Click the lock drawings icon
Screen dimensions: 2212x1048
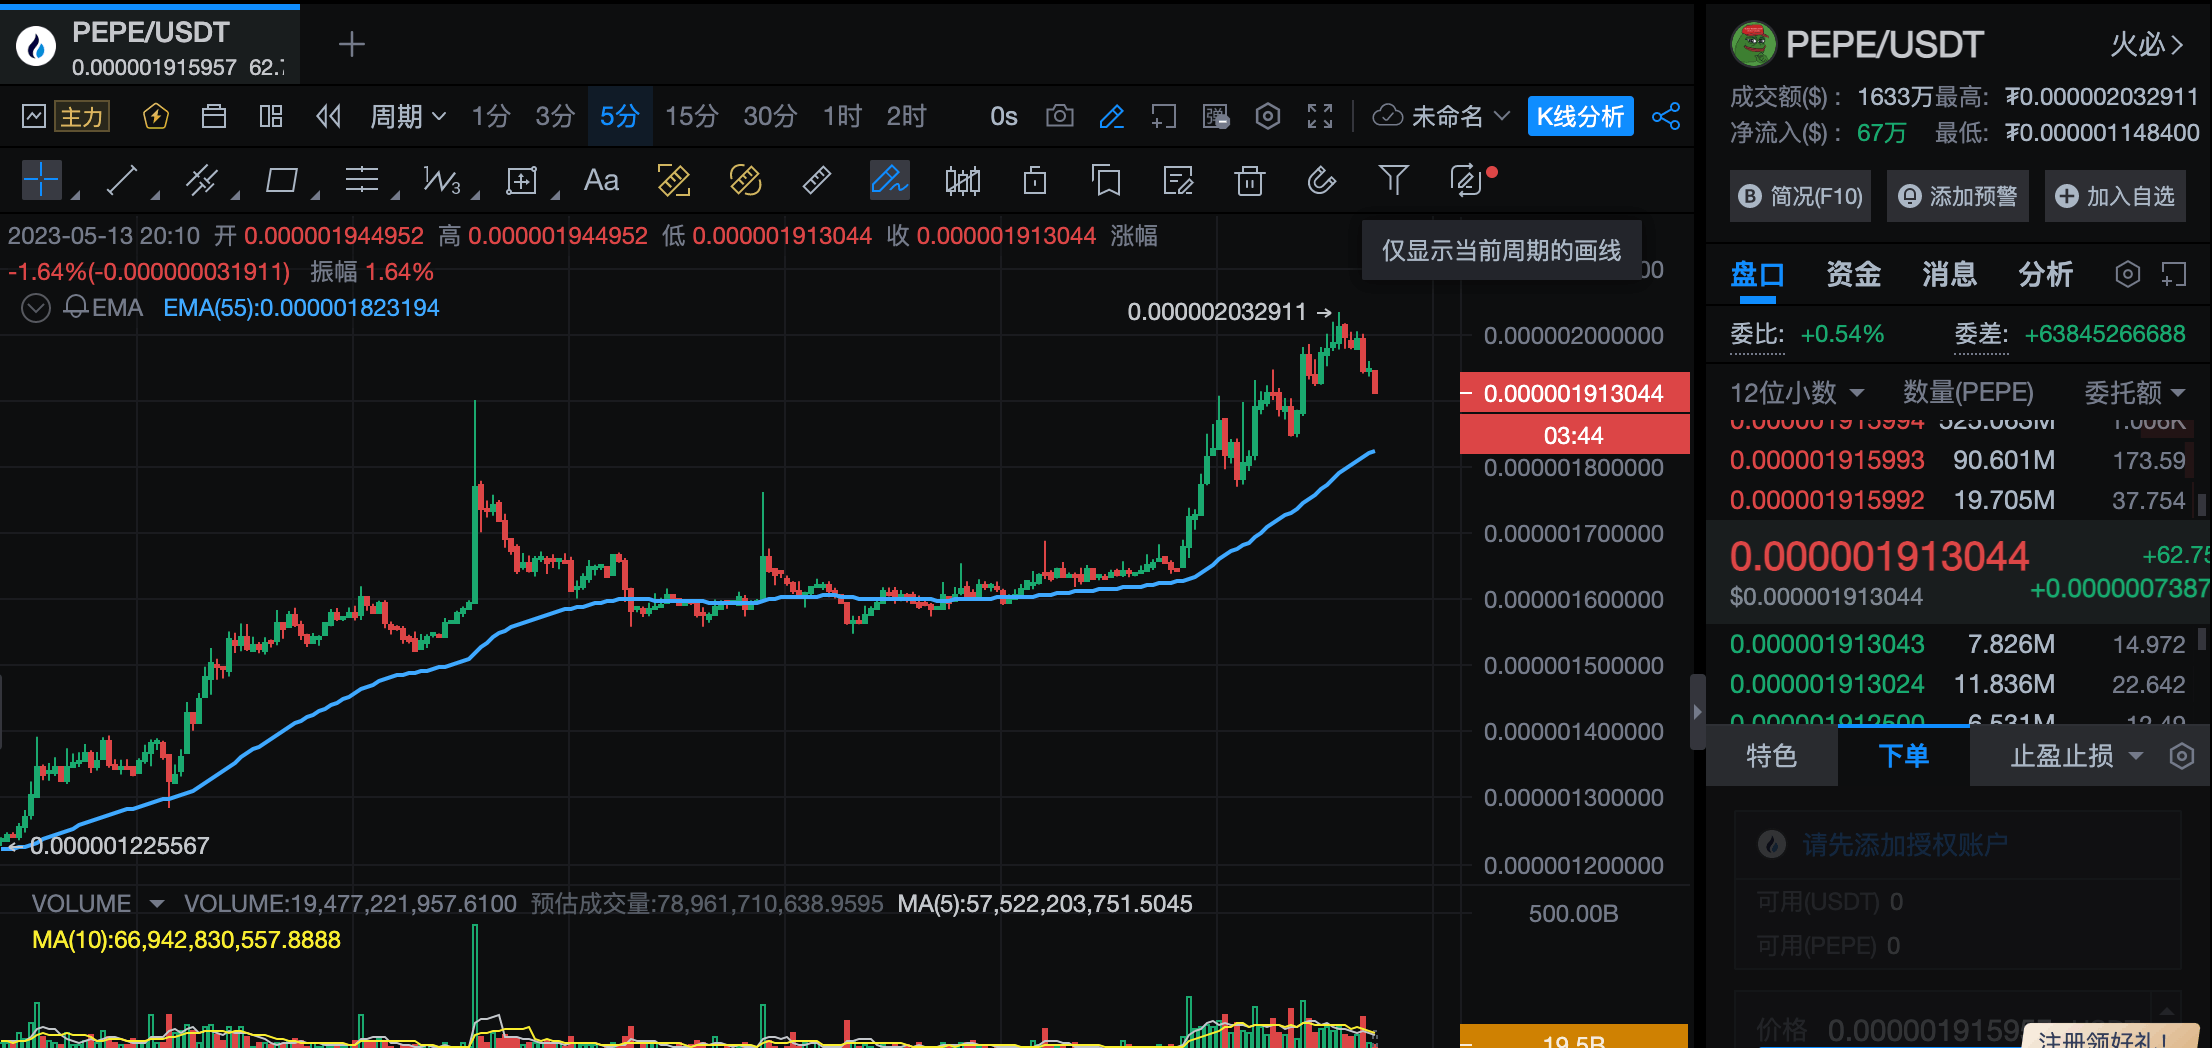[x=1035, y=180]
